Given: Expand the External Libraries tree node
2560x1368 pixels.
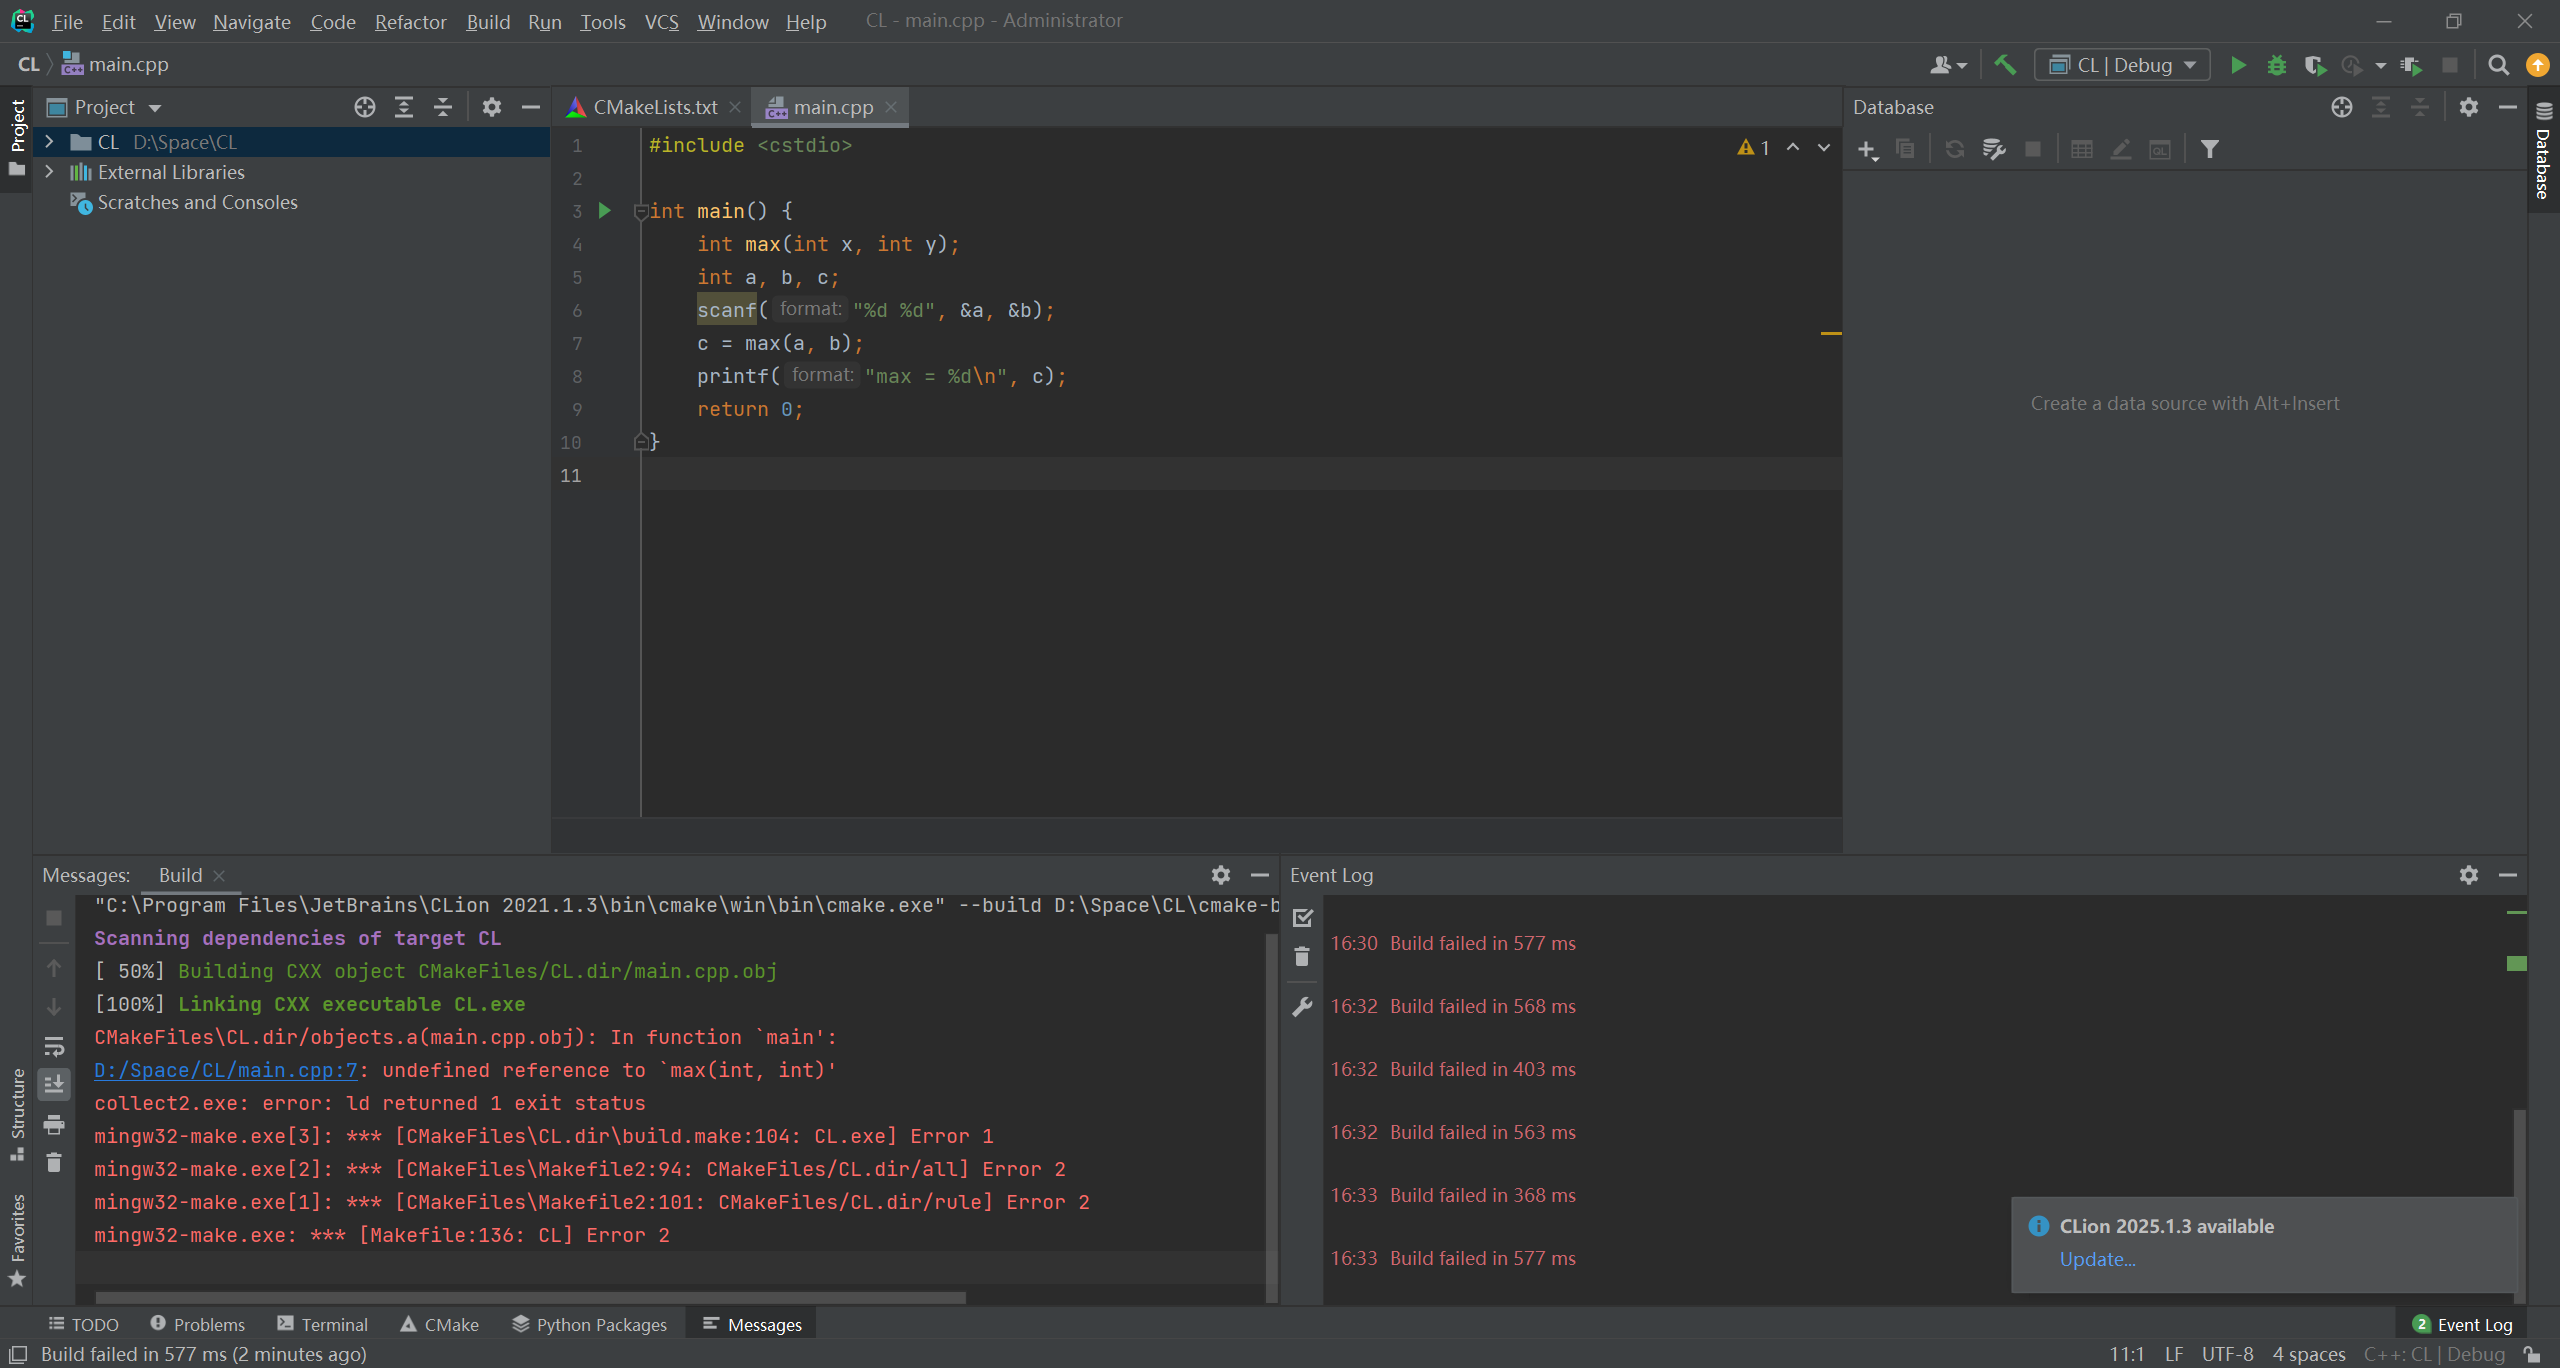Looking at the screenshot, I should (x=49, y=172).
